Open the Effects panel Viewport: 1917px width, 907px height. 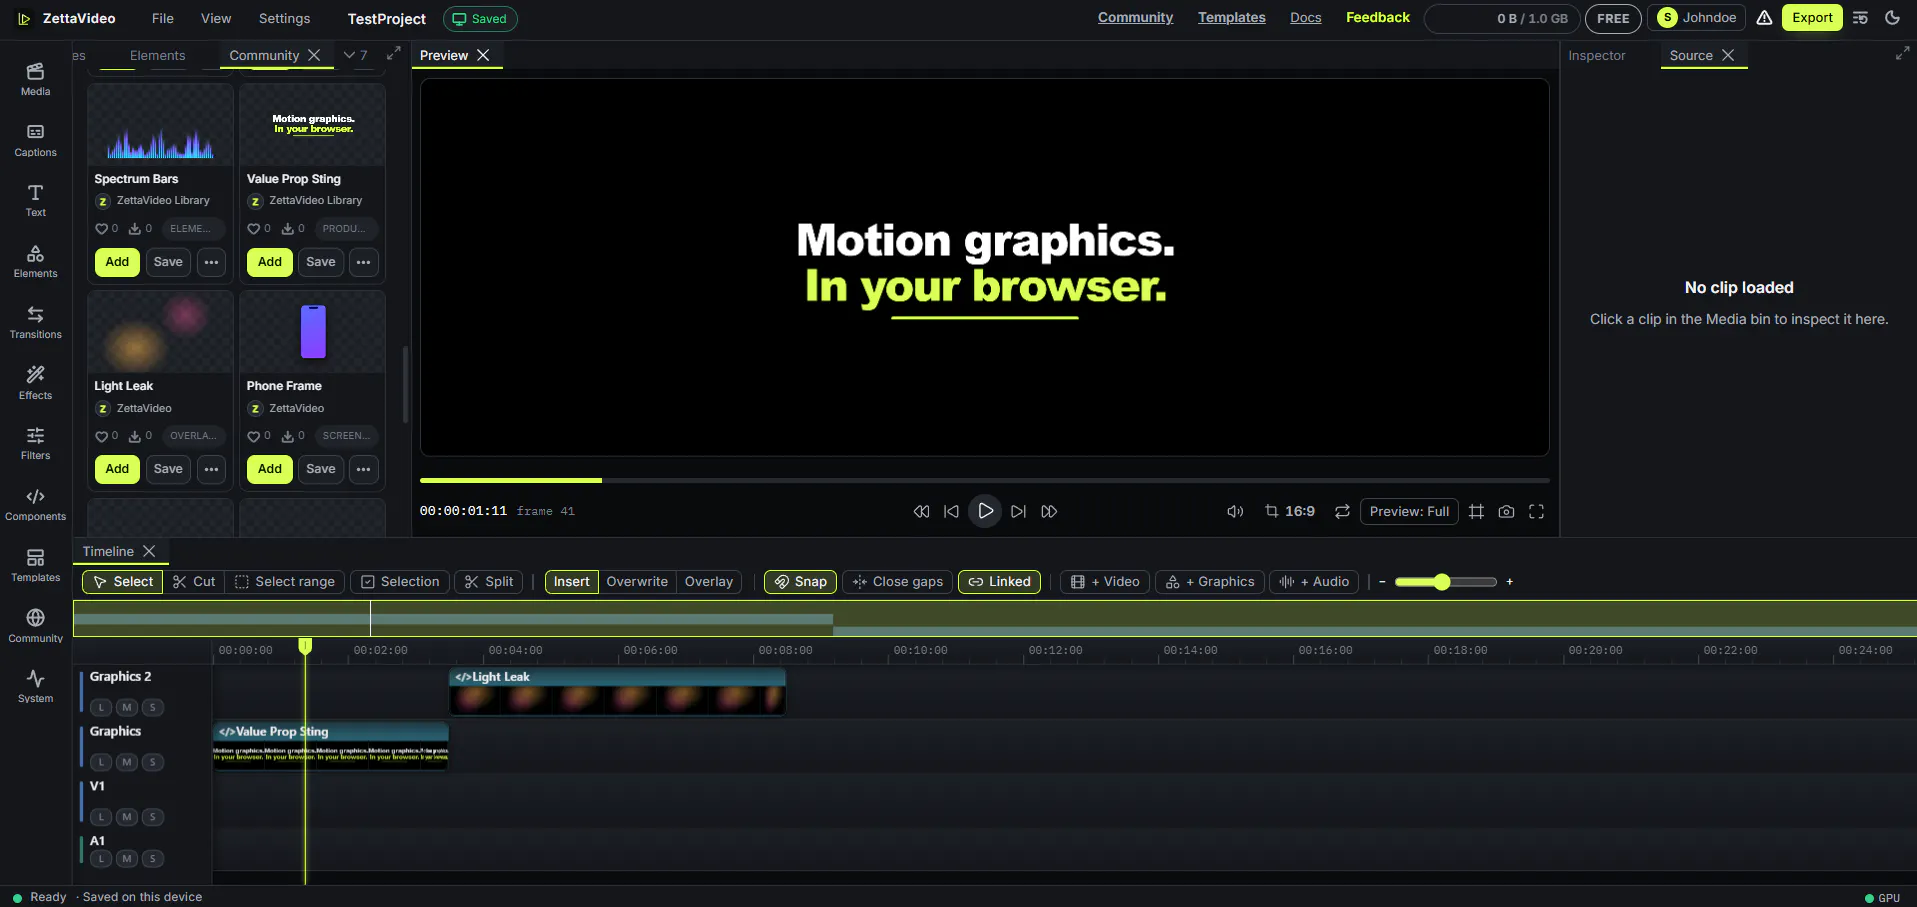click(35, 383)
